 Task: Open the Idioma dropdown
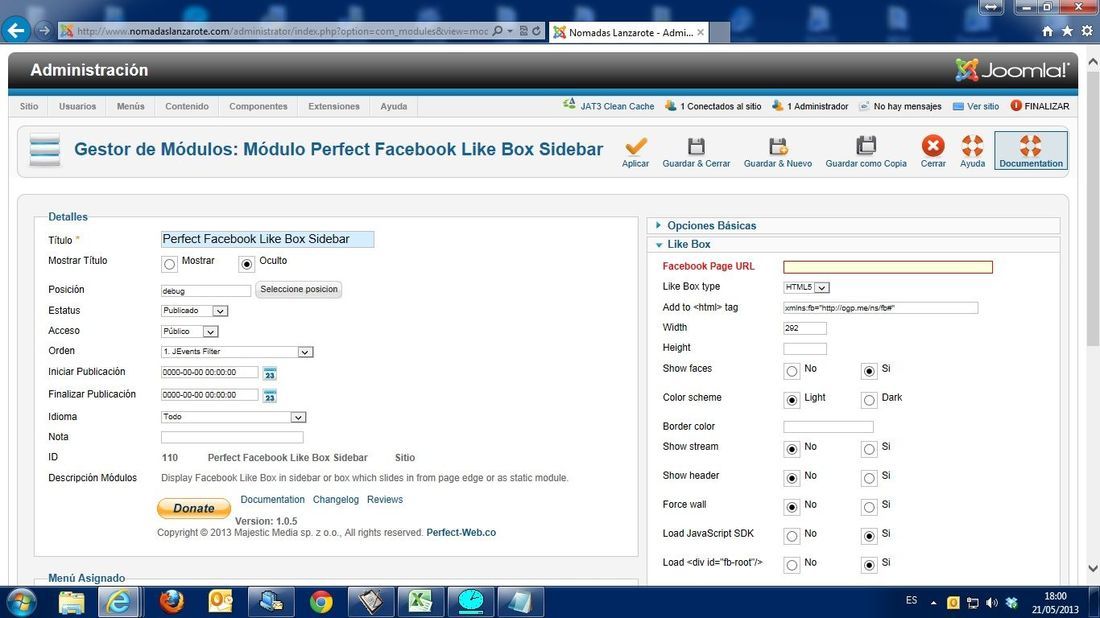(x=234, y=417)
